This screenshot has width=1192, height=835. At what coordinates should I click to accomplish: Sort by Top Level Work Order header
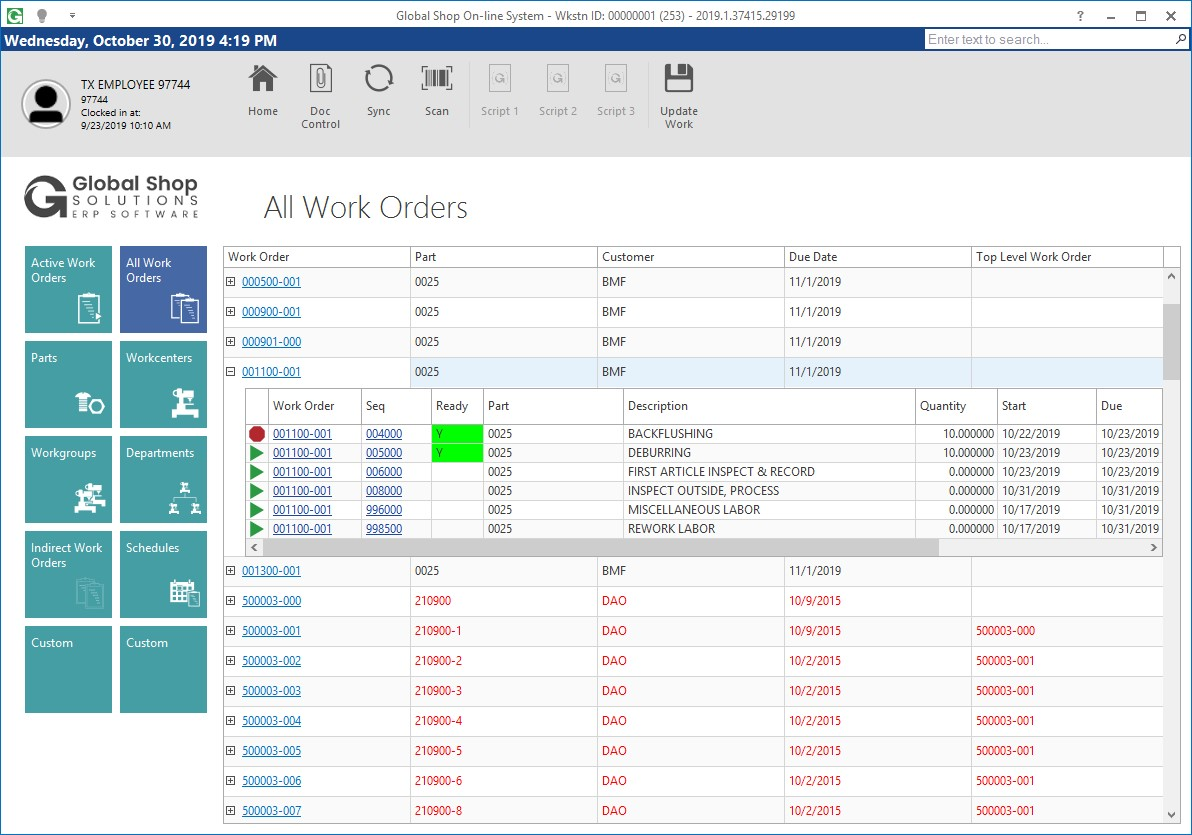pyautogui.click(x=1067, y=257)
